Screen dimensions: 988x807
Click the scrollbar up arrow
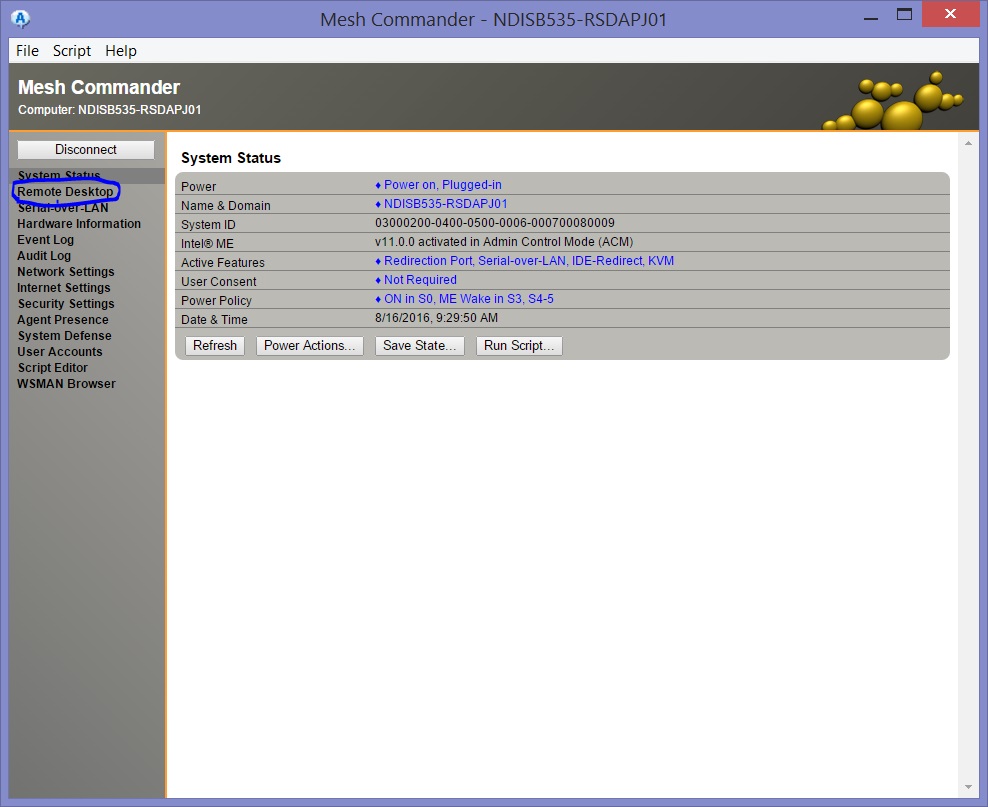968,144
